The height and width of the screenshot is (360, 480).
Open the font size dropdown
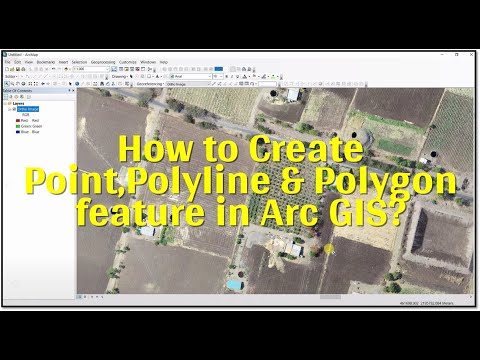pos(221,76)
